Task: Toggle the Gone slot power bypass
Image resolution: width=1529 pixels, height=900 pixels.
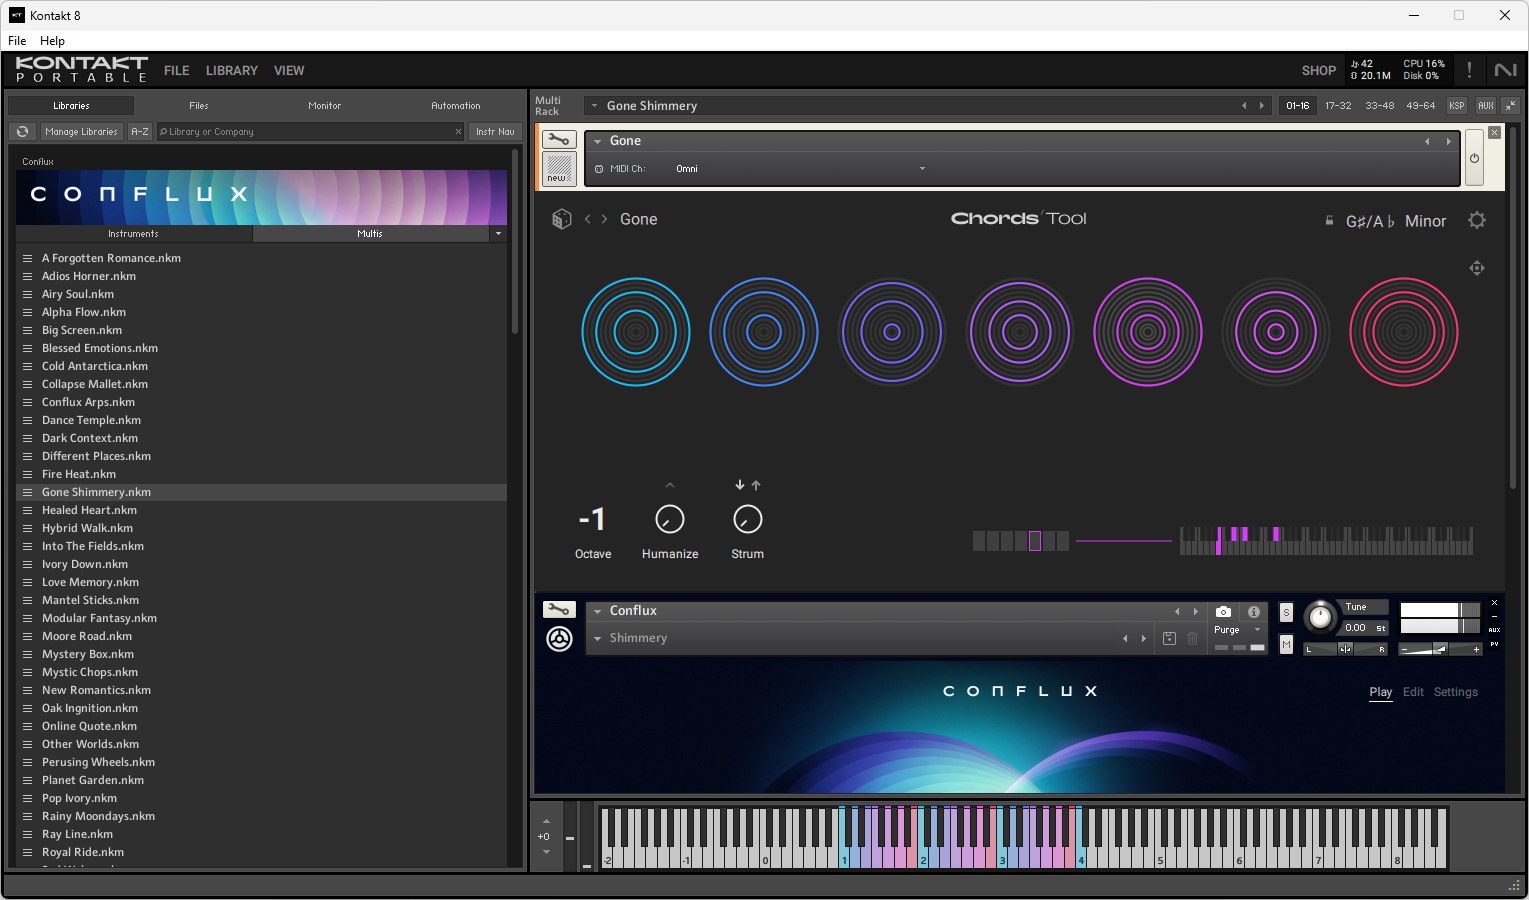Action: [1474, 158]
